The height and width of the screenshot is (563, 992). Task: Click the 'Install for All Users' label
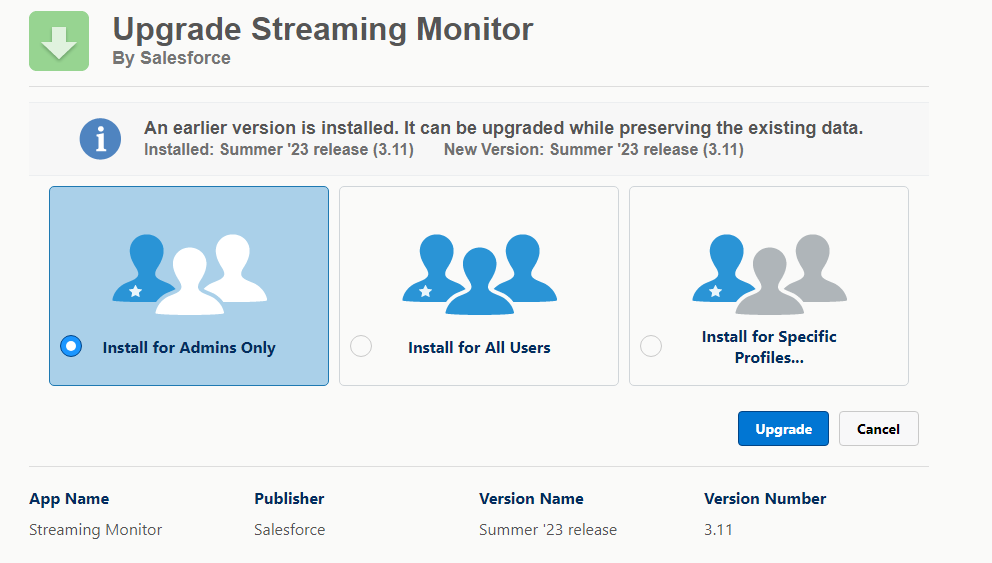coord(480,347)
